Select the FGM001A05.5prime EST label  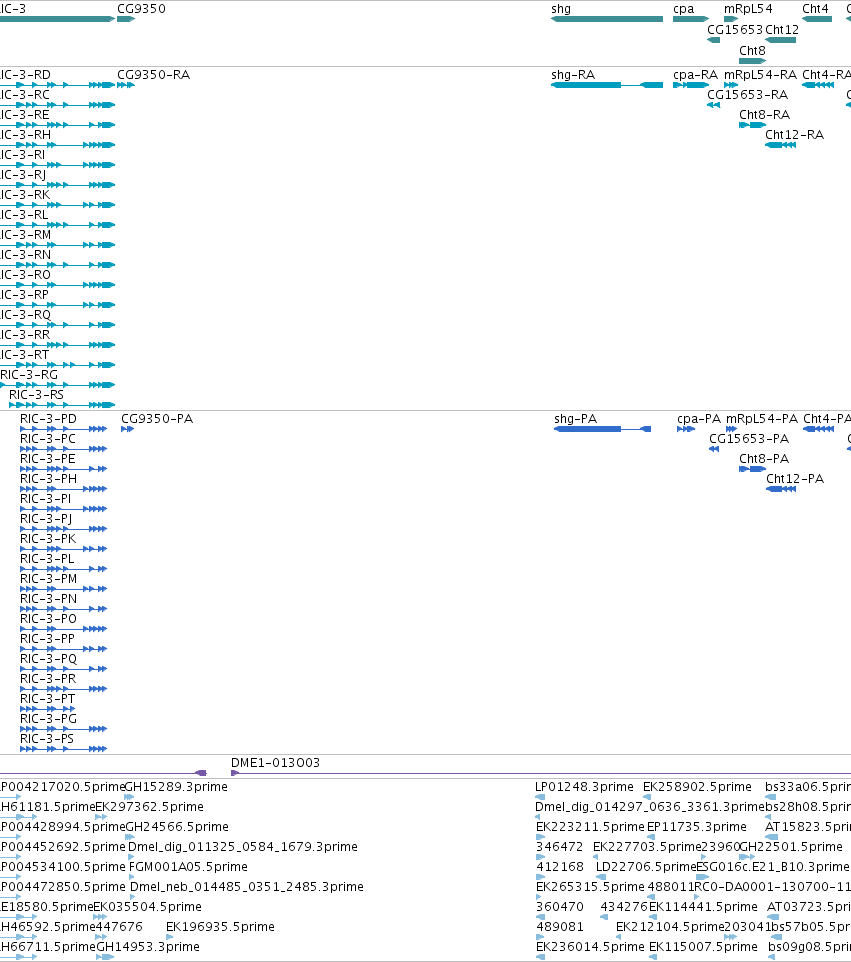pyautogui.click(x=188, y=867)
